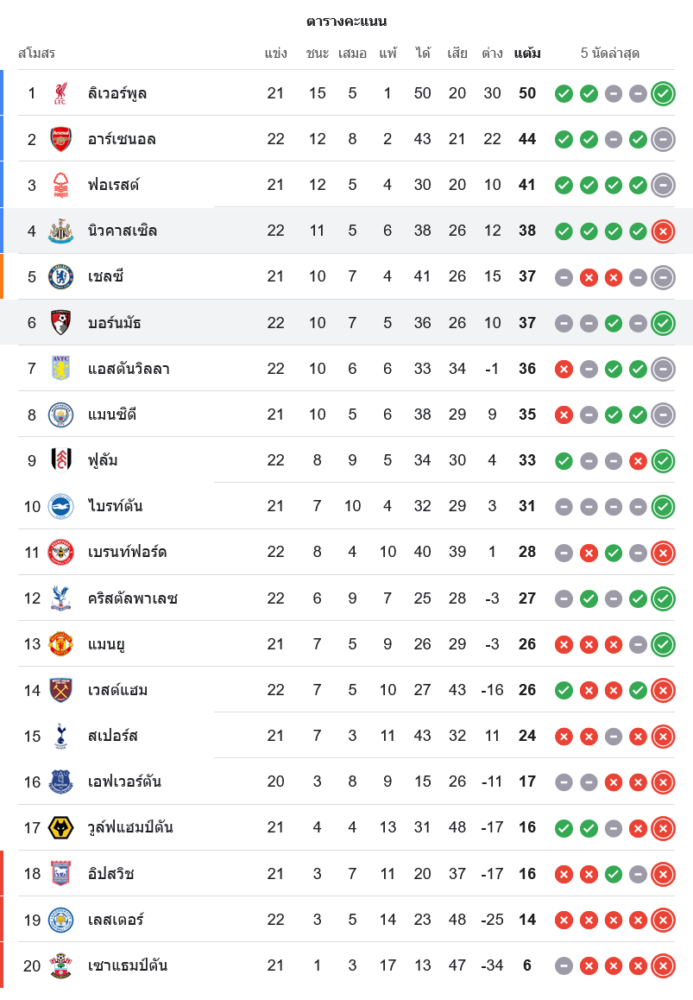Image resolution: width=693 pixels, height=1000 pixels.
Task: Sort by the แต้ม points column header
Action: (x=527, y=53)
